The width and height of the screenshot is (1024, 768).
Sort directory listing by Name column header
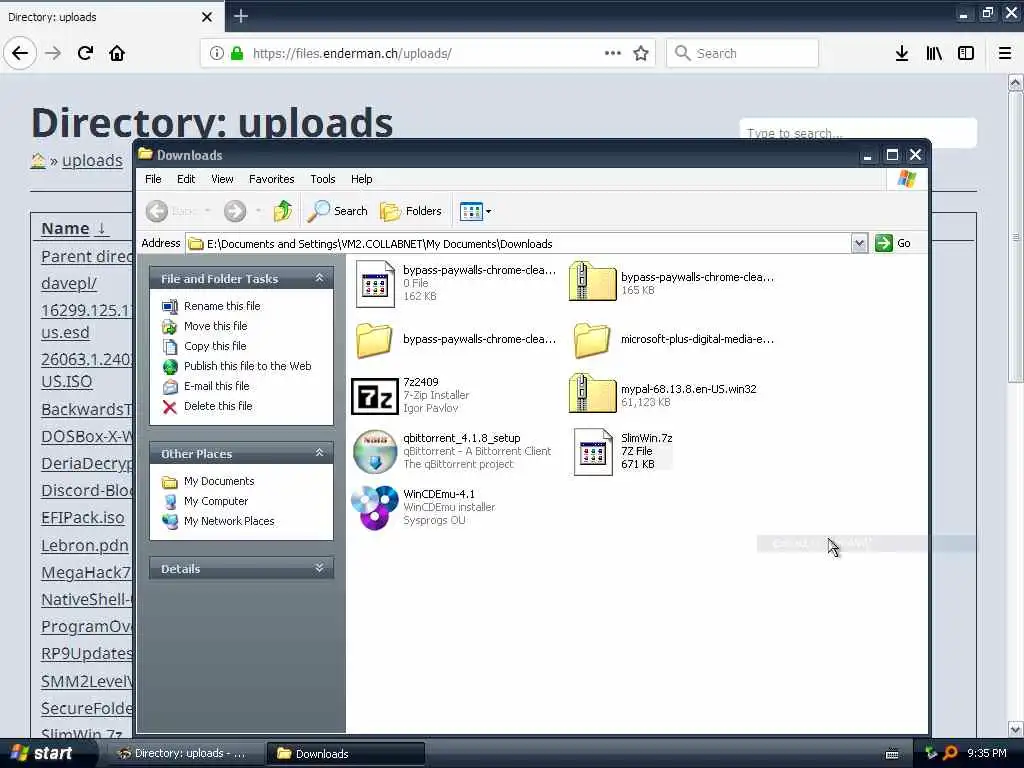(65, 229)
